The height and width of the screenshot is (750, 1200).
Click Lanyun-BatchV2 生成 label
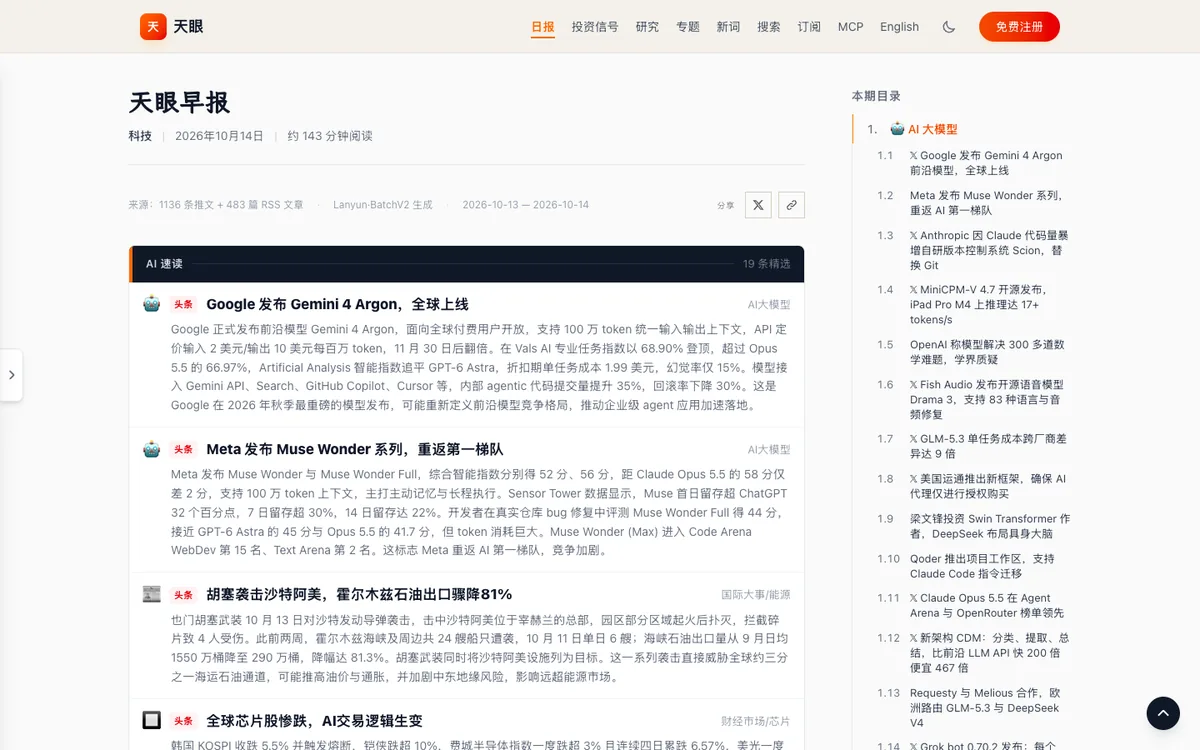click(x=383, y=205)
